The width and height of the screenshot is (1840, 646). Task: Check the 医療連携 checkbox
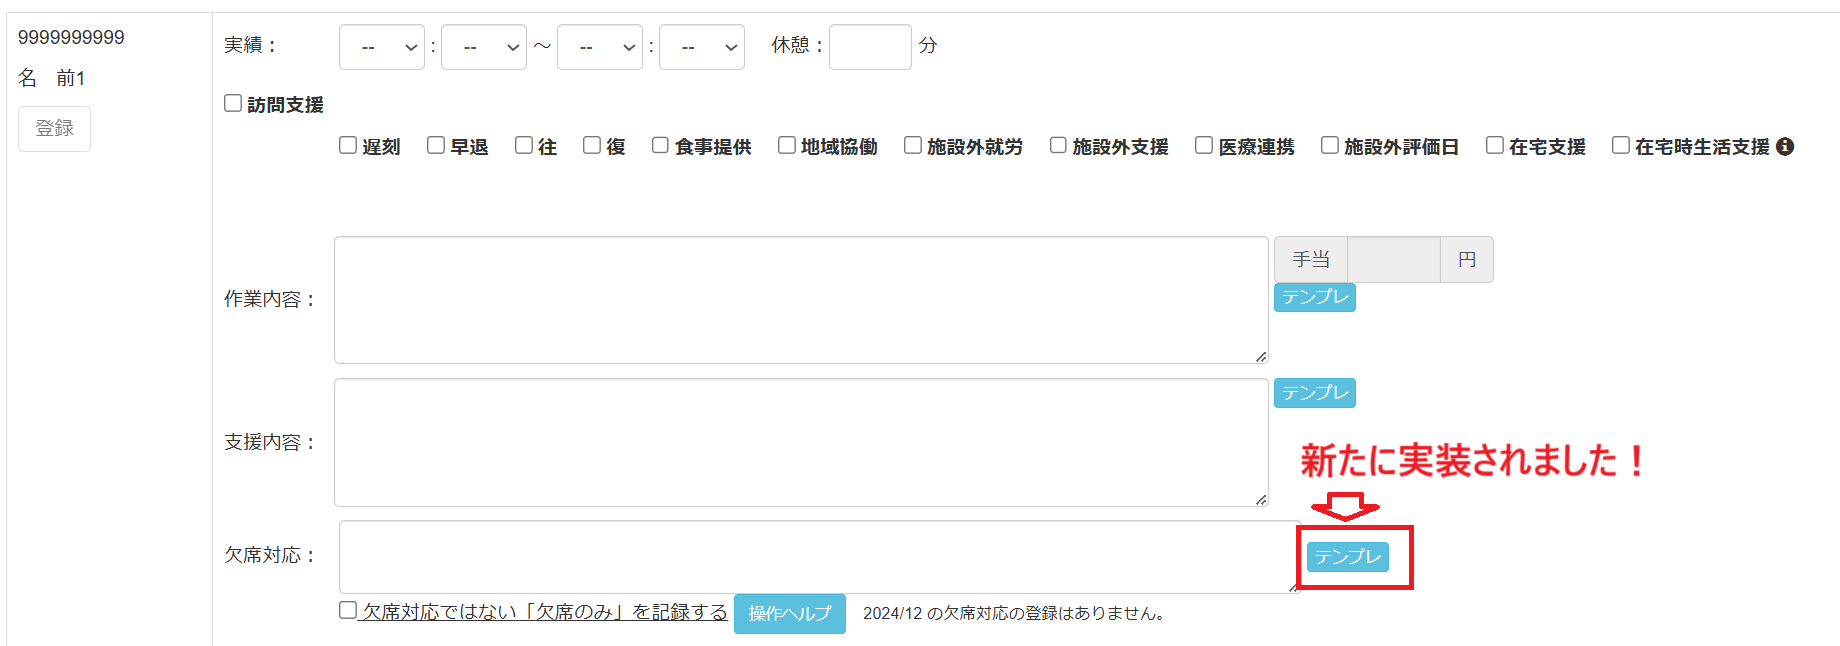1204,146
